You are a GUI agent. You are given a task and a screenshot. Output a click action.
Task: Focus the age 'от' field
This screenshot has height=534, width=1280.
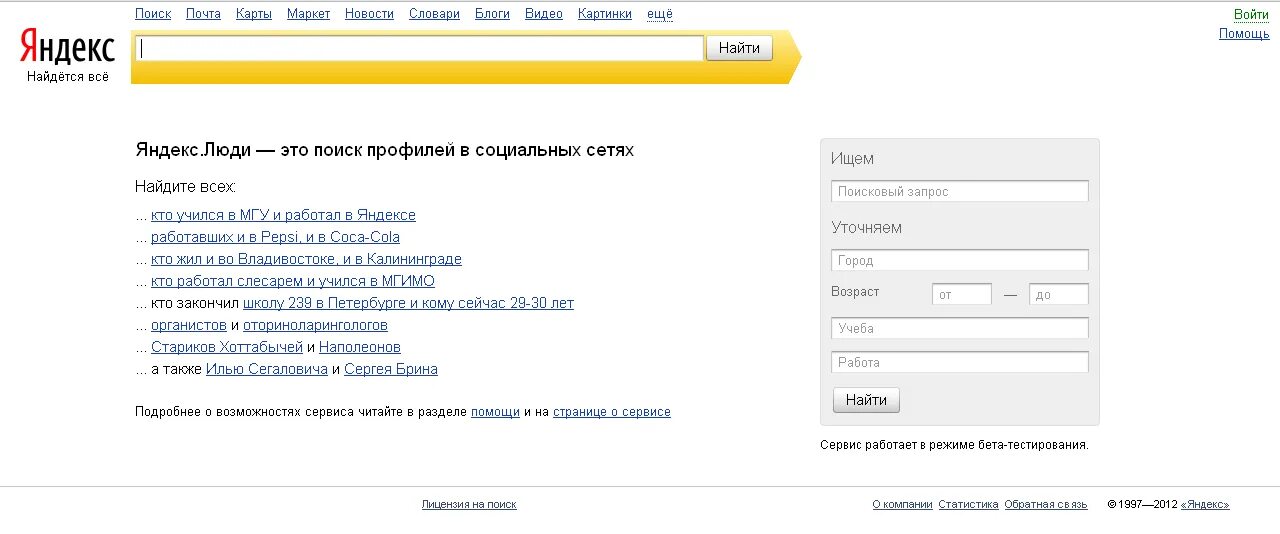962,294
